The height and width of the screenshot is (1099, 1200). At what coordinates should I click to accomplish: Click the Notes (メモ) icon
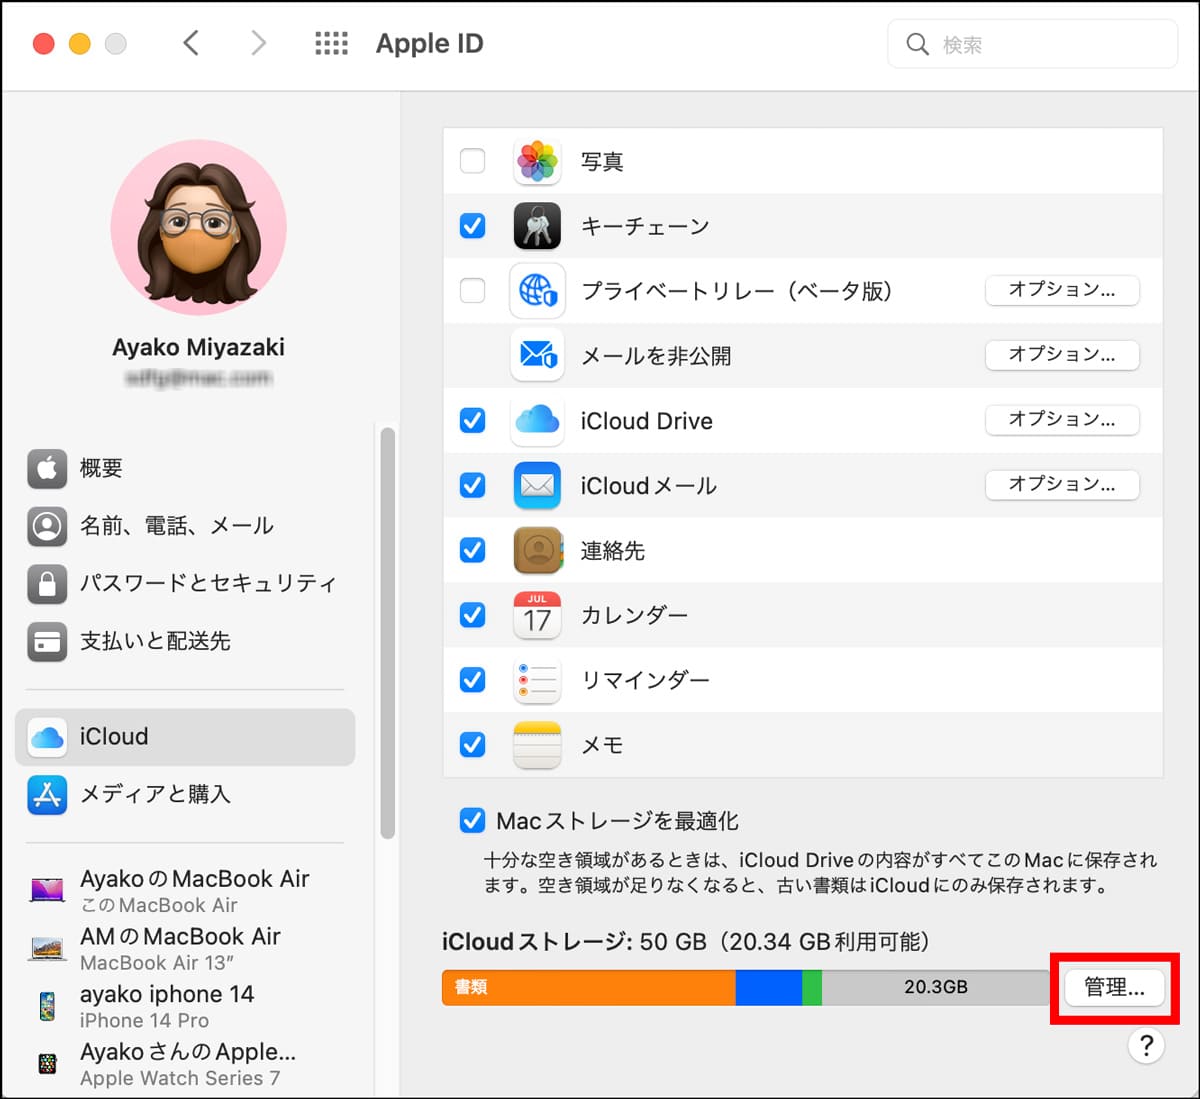point(537,745)
